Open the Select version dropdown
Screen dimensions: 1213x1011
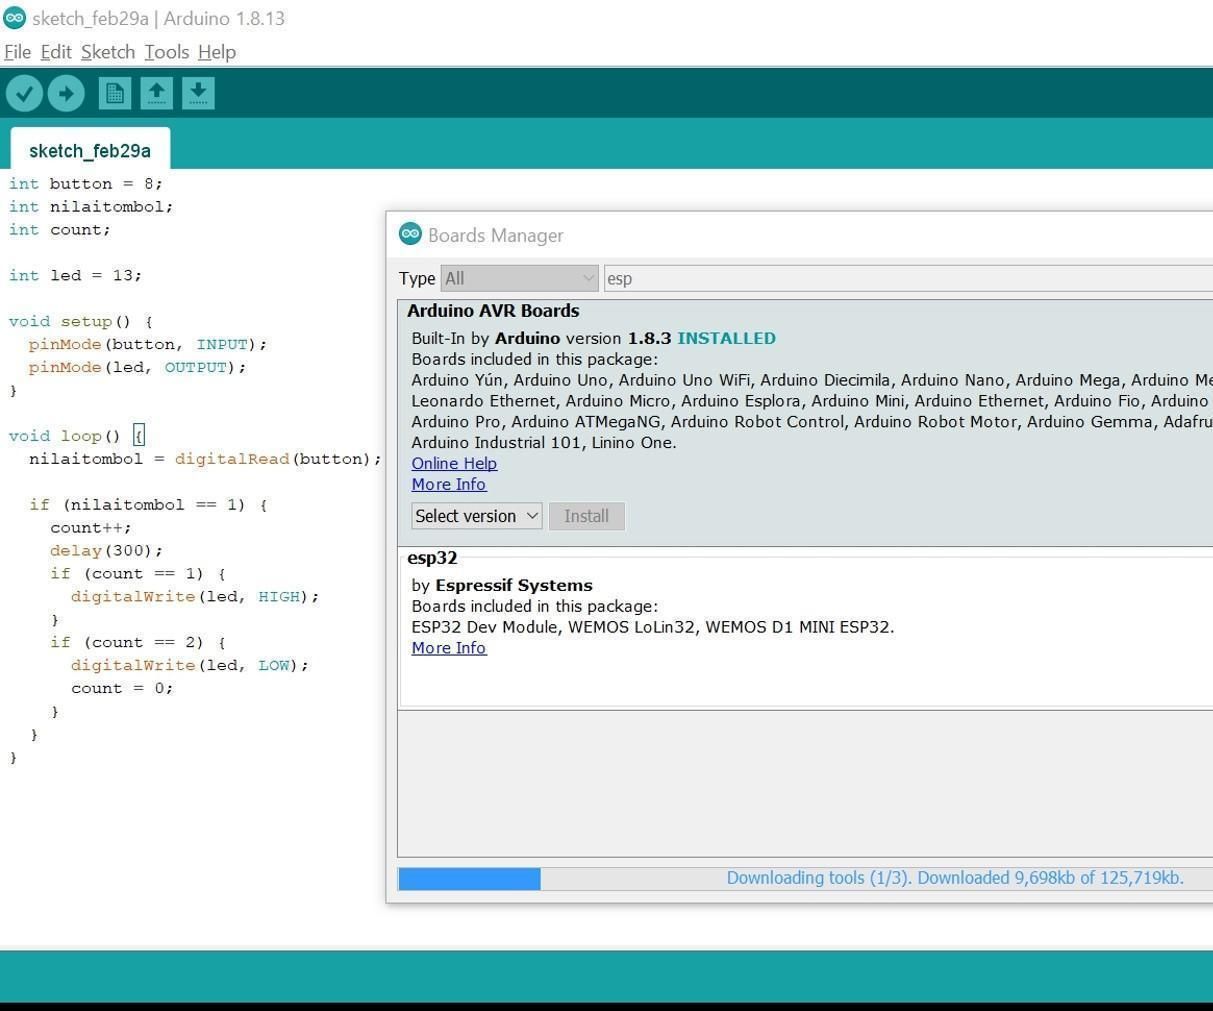click(477, 516)
